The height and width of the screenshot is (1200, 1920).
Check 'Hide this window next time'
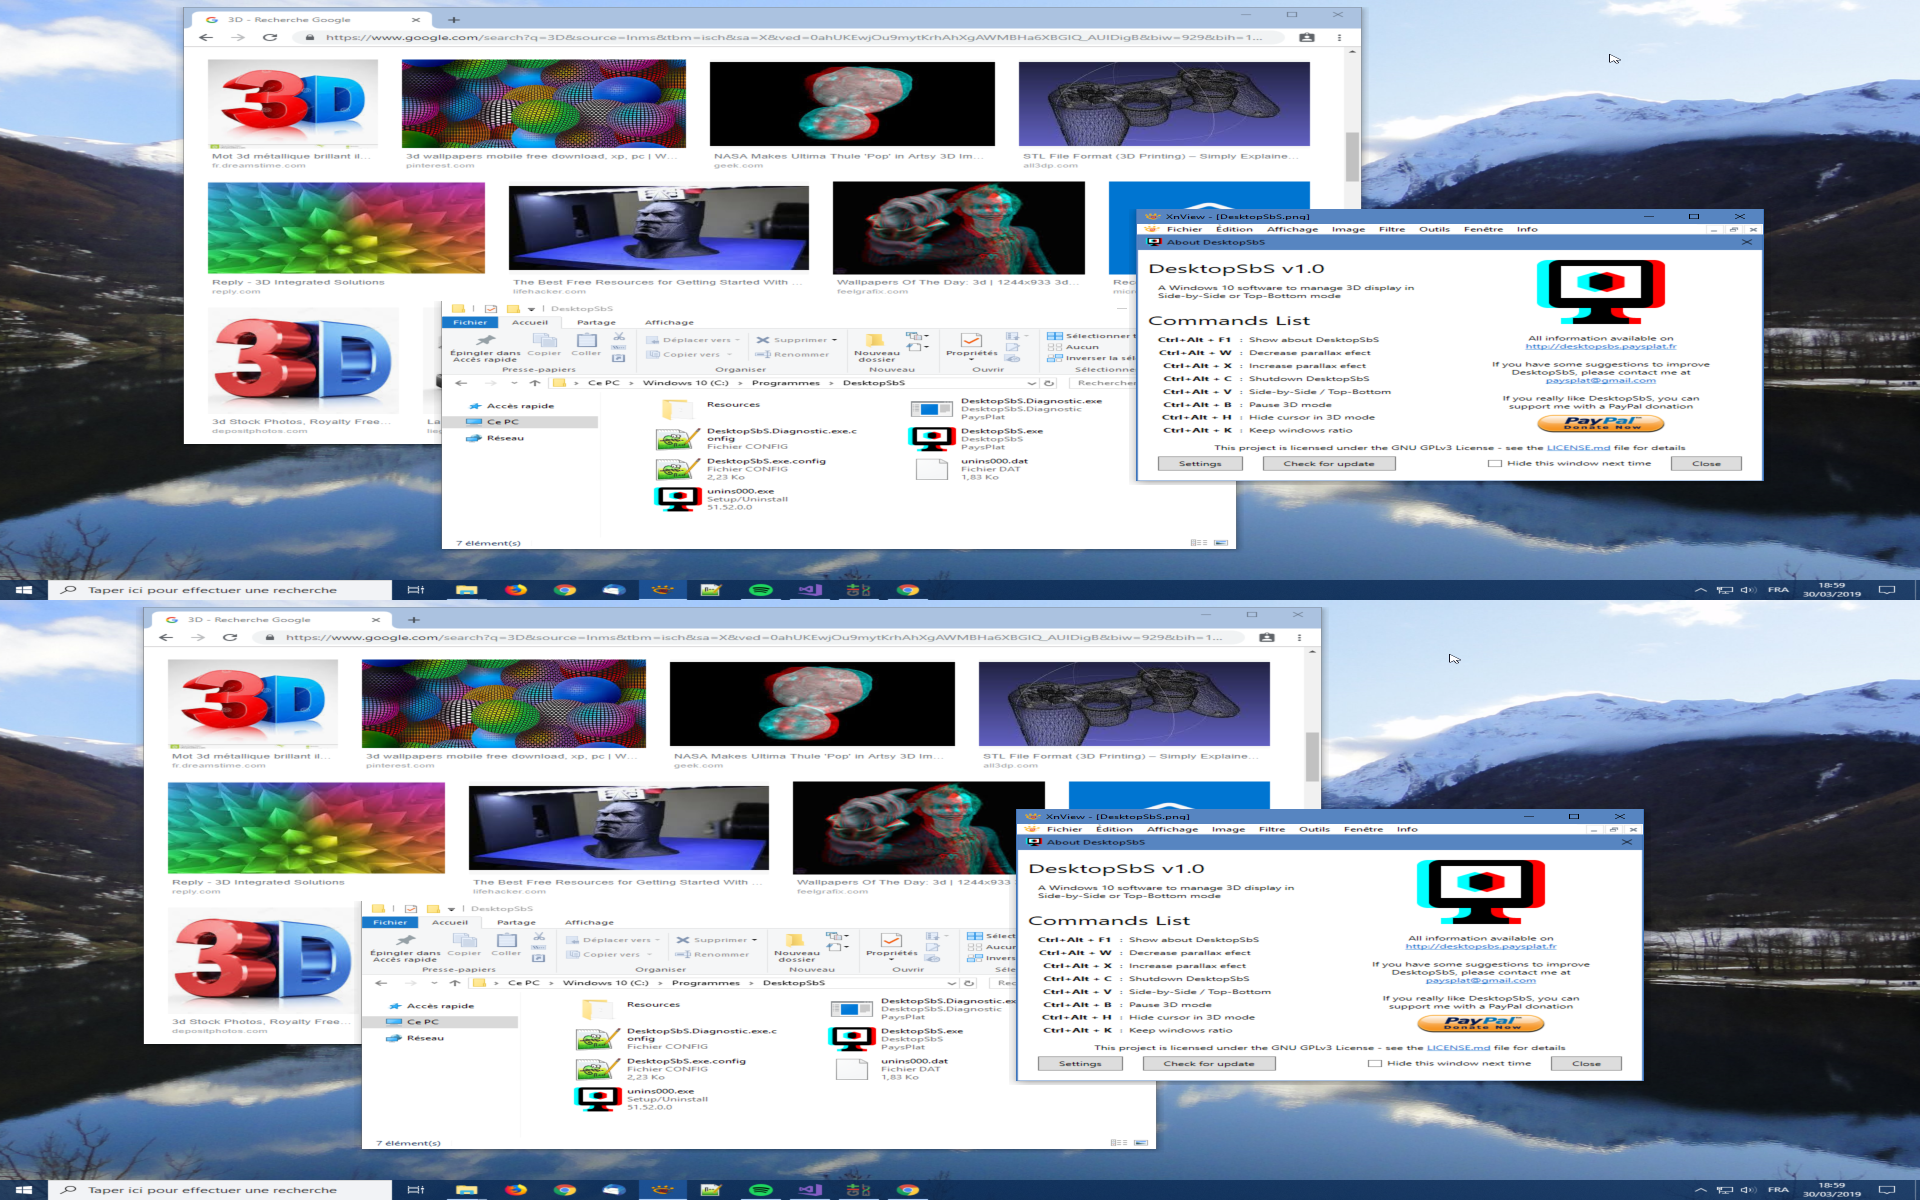coord(1495,464)
